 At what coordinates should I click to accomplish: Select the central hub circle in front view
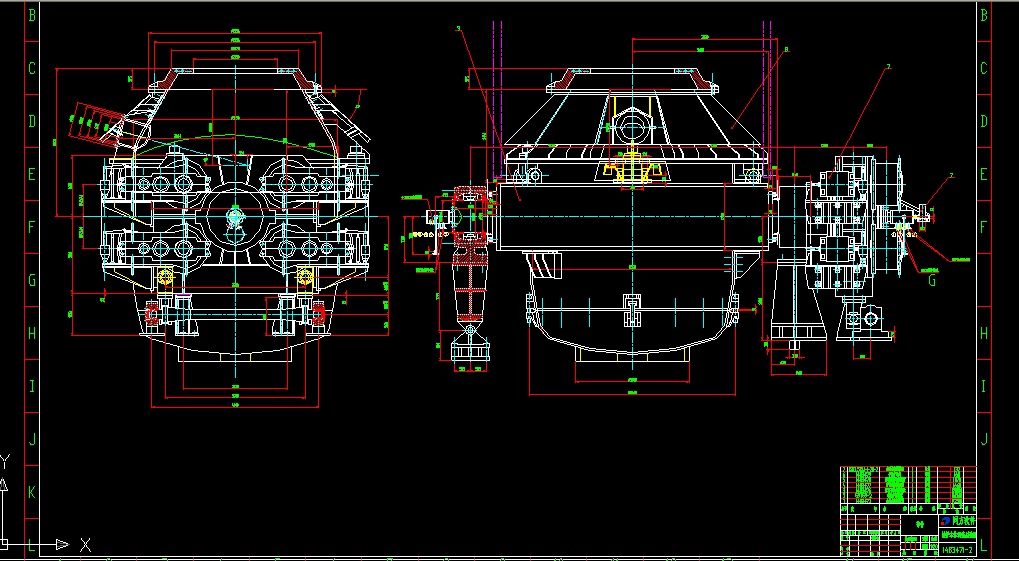(x=235, y=216)
